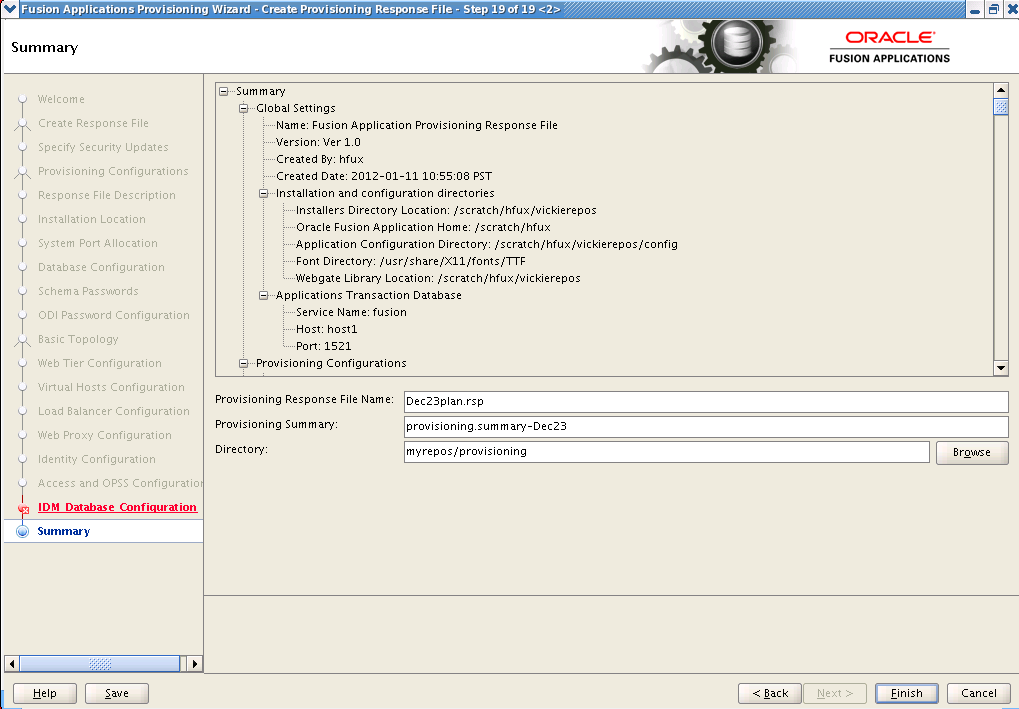Select Provisioning Configurations step in sidebar
This screenshot has height=709, width=1019.
point(113,172)
